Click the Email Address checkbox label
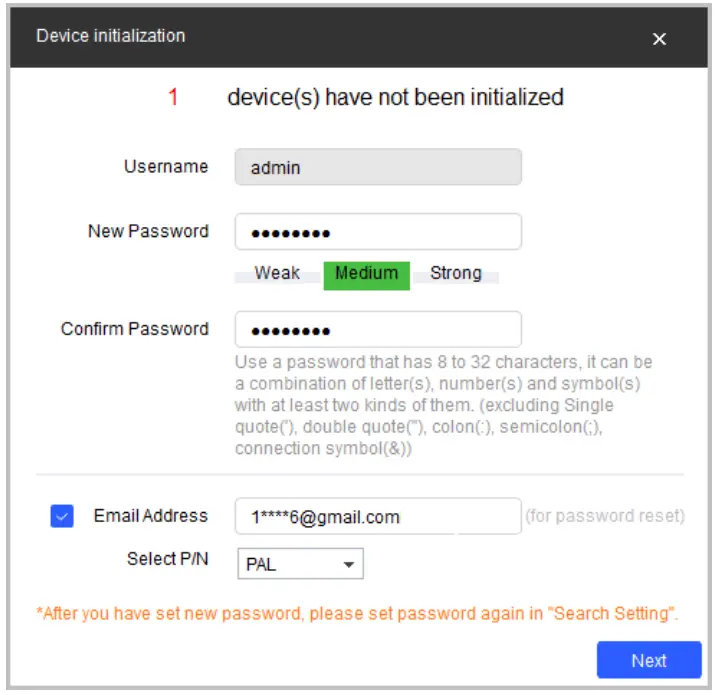This screenshot has width=715, height=695. [x=151, y=516]
